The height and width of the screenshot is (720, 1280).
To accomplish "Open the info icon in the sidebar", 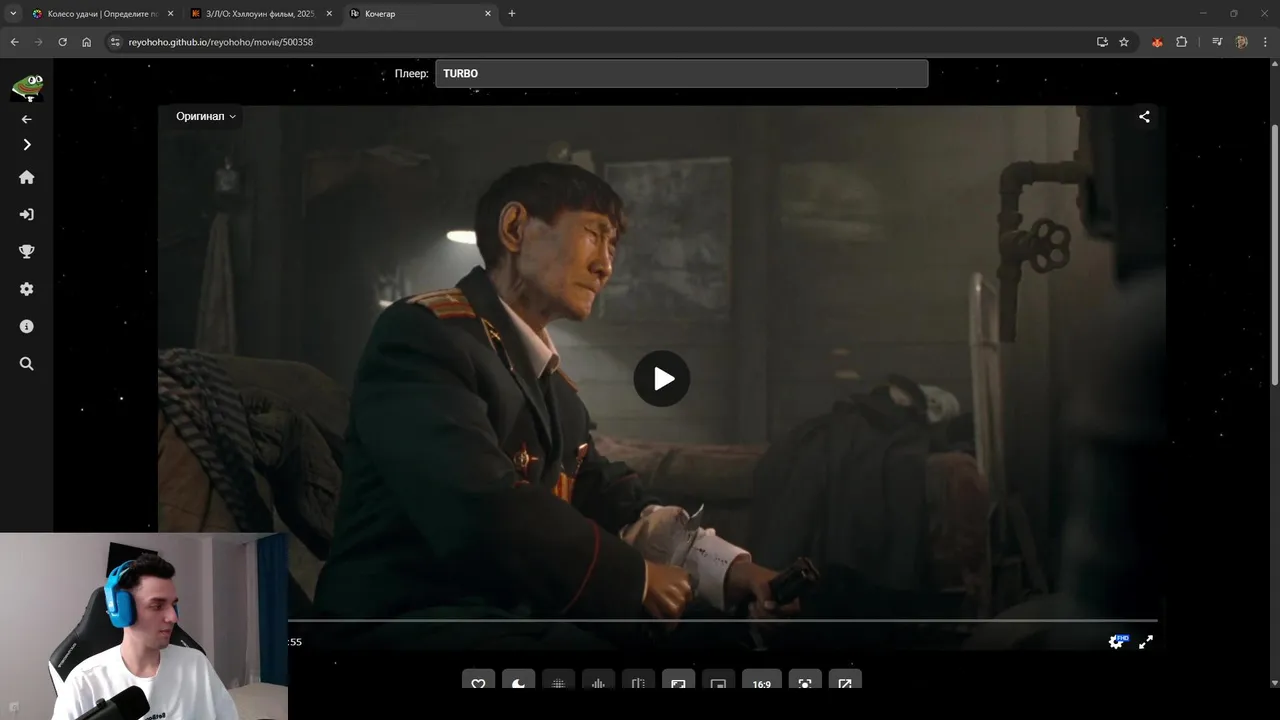I will pyautogui.click(x=27, y=326).
